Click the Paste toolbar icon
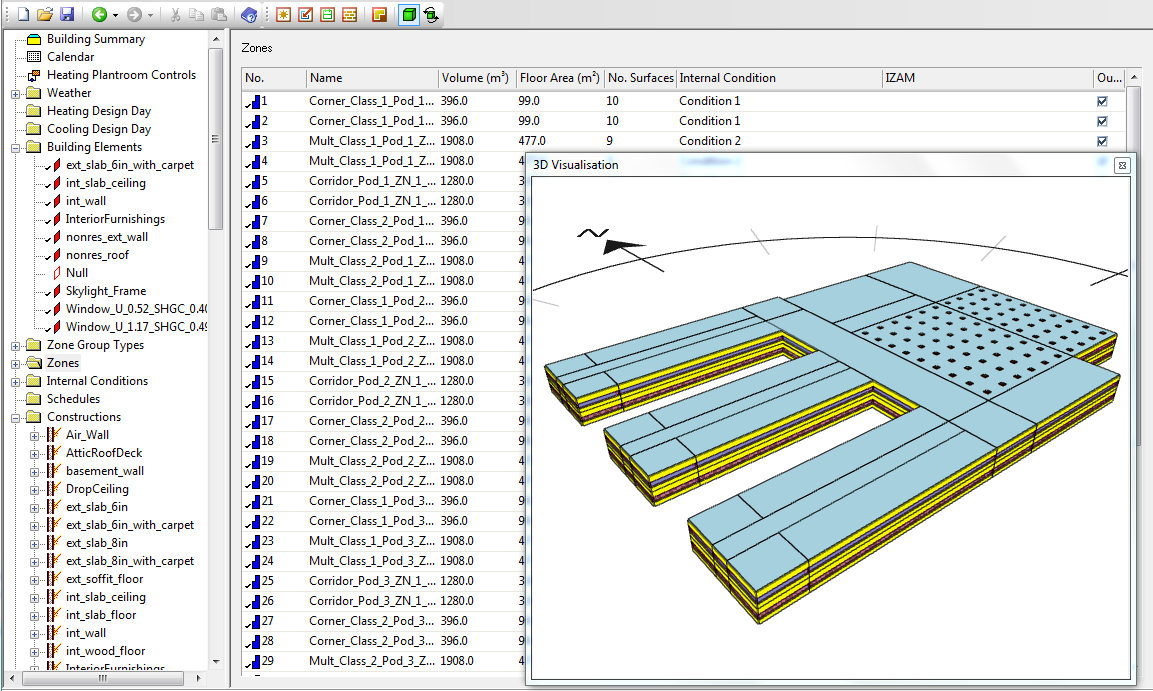The image size is (1153, 691). [219, 14]
